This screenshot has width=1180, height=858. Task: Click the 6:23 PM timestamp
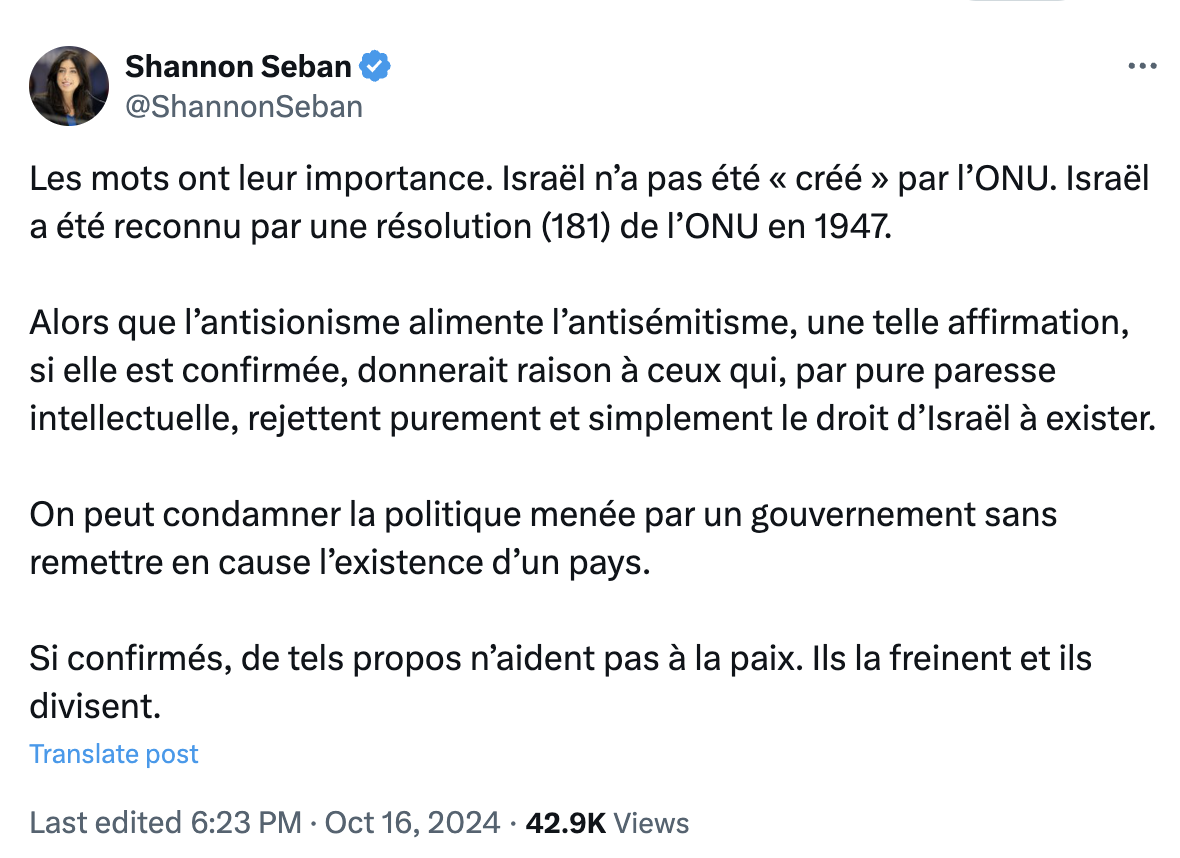[246, 823]
